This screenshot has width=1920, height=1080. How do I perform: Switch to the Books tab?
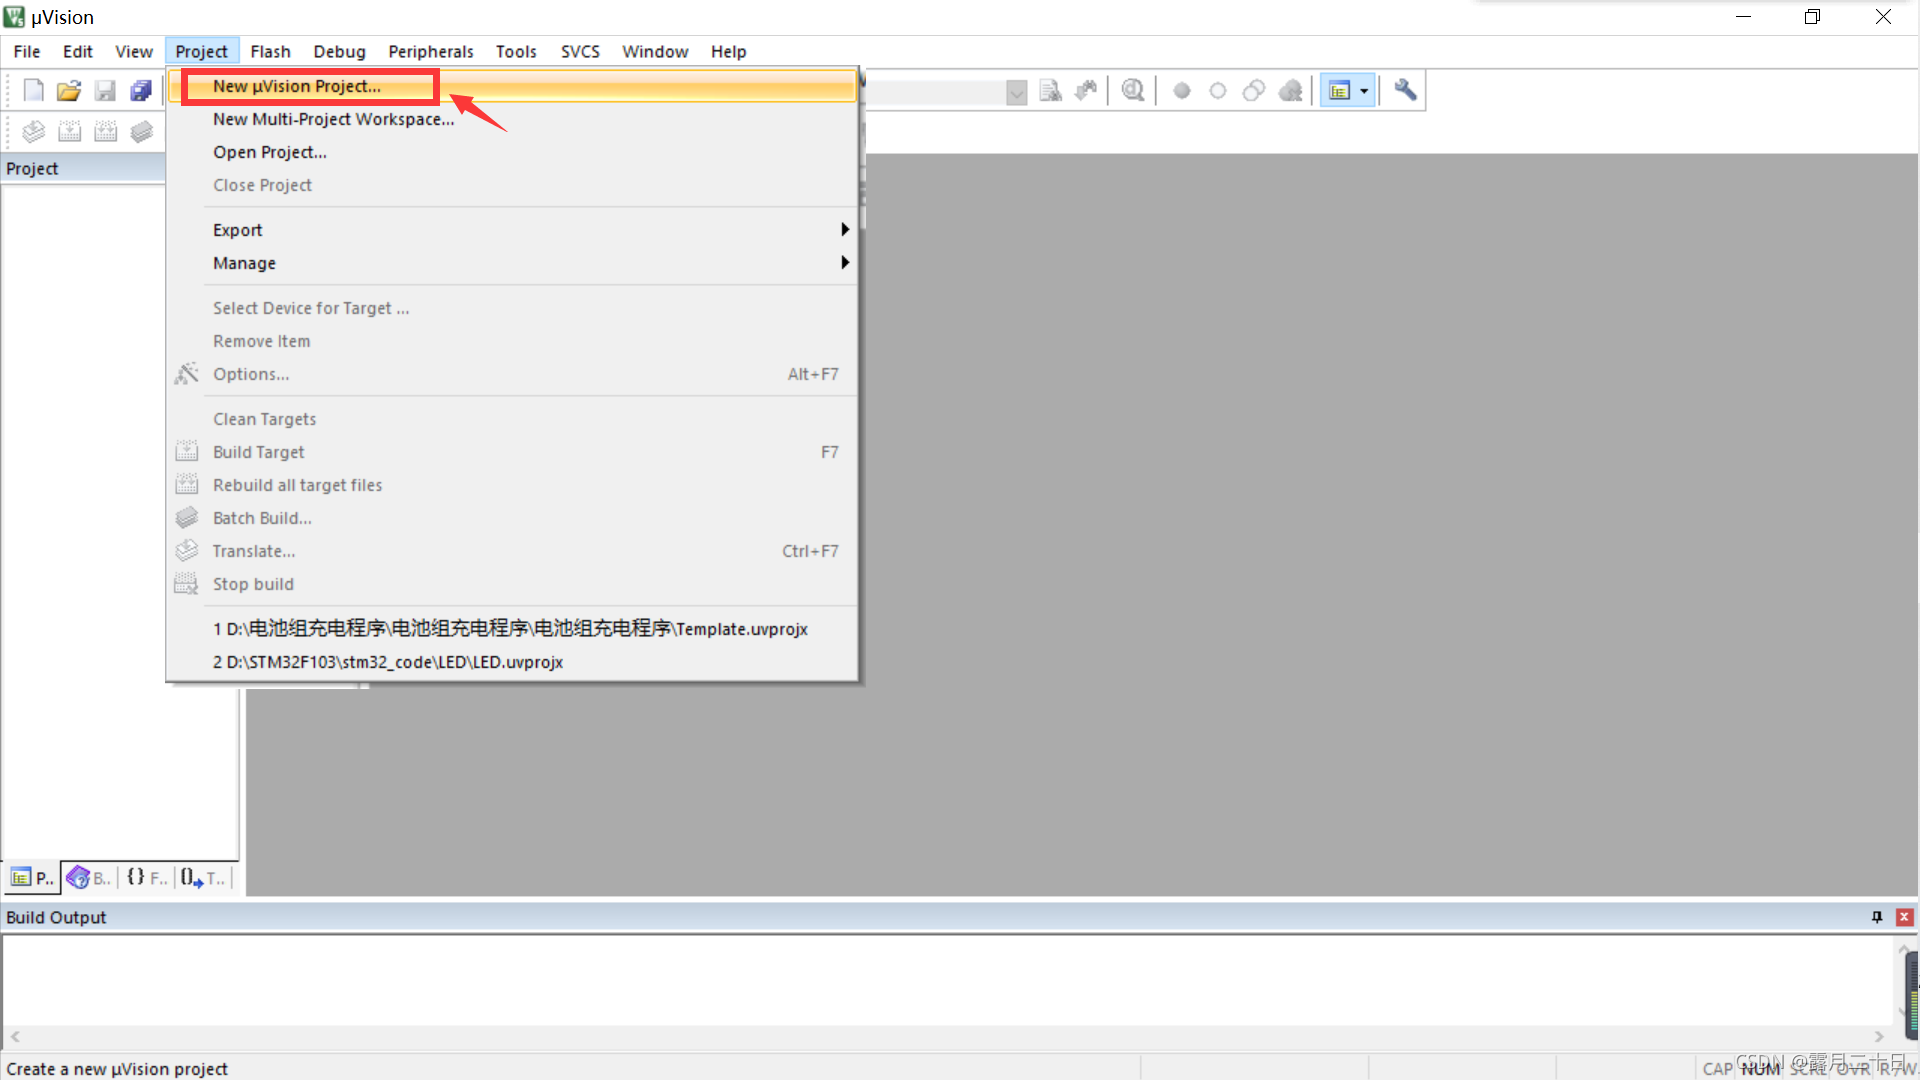click(x=90, y=878)
